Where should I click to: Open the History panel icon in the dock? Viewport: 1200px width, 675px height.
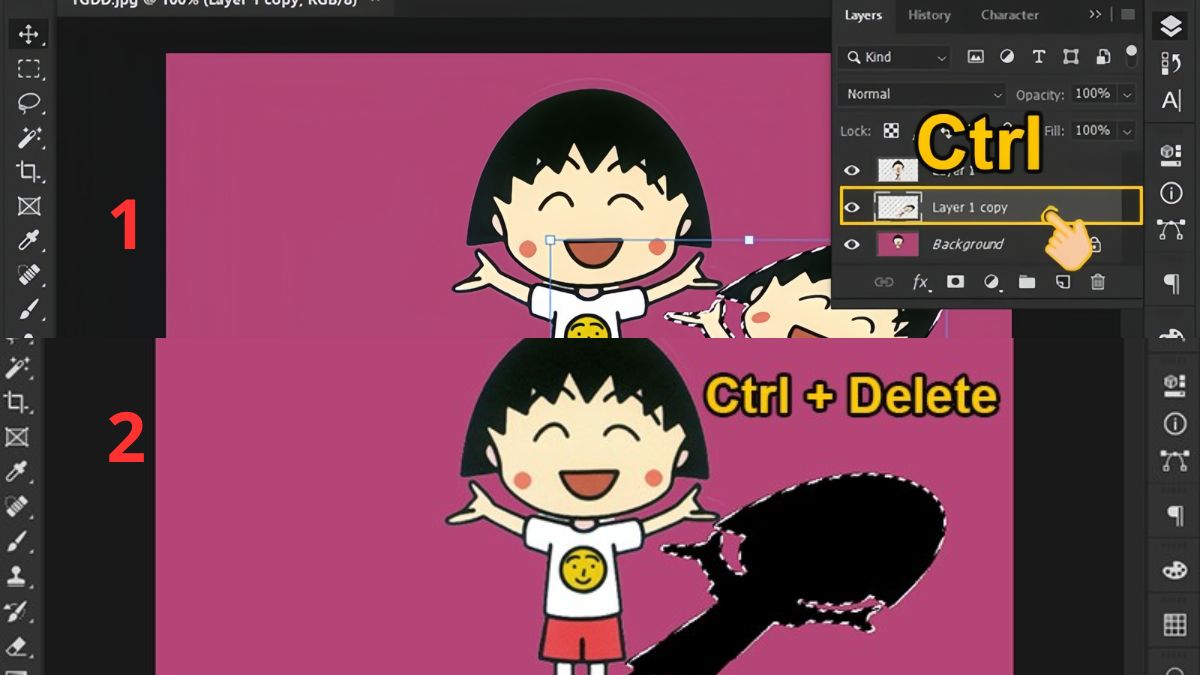tap(1171, 64)
